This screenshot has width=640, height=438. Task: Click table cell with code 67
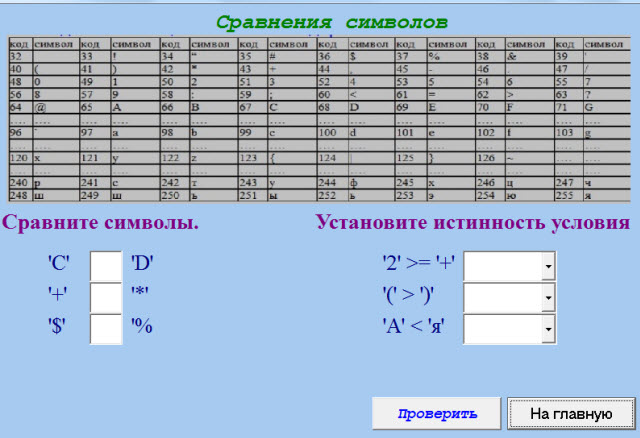click(x=253, y=107)
